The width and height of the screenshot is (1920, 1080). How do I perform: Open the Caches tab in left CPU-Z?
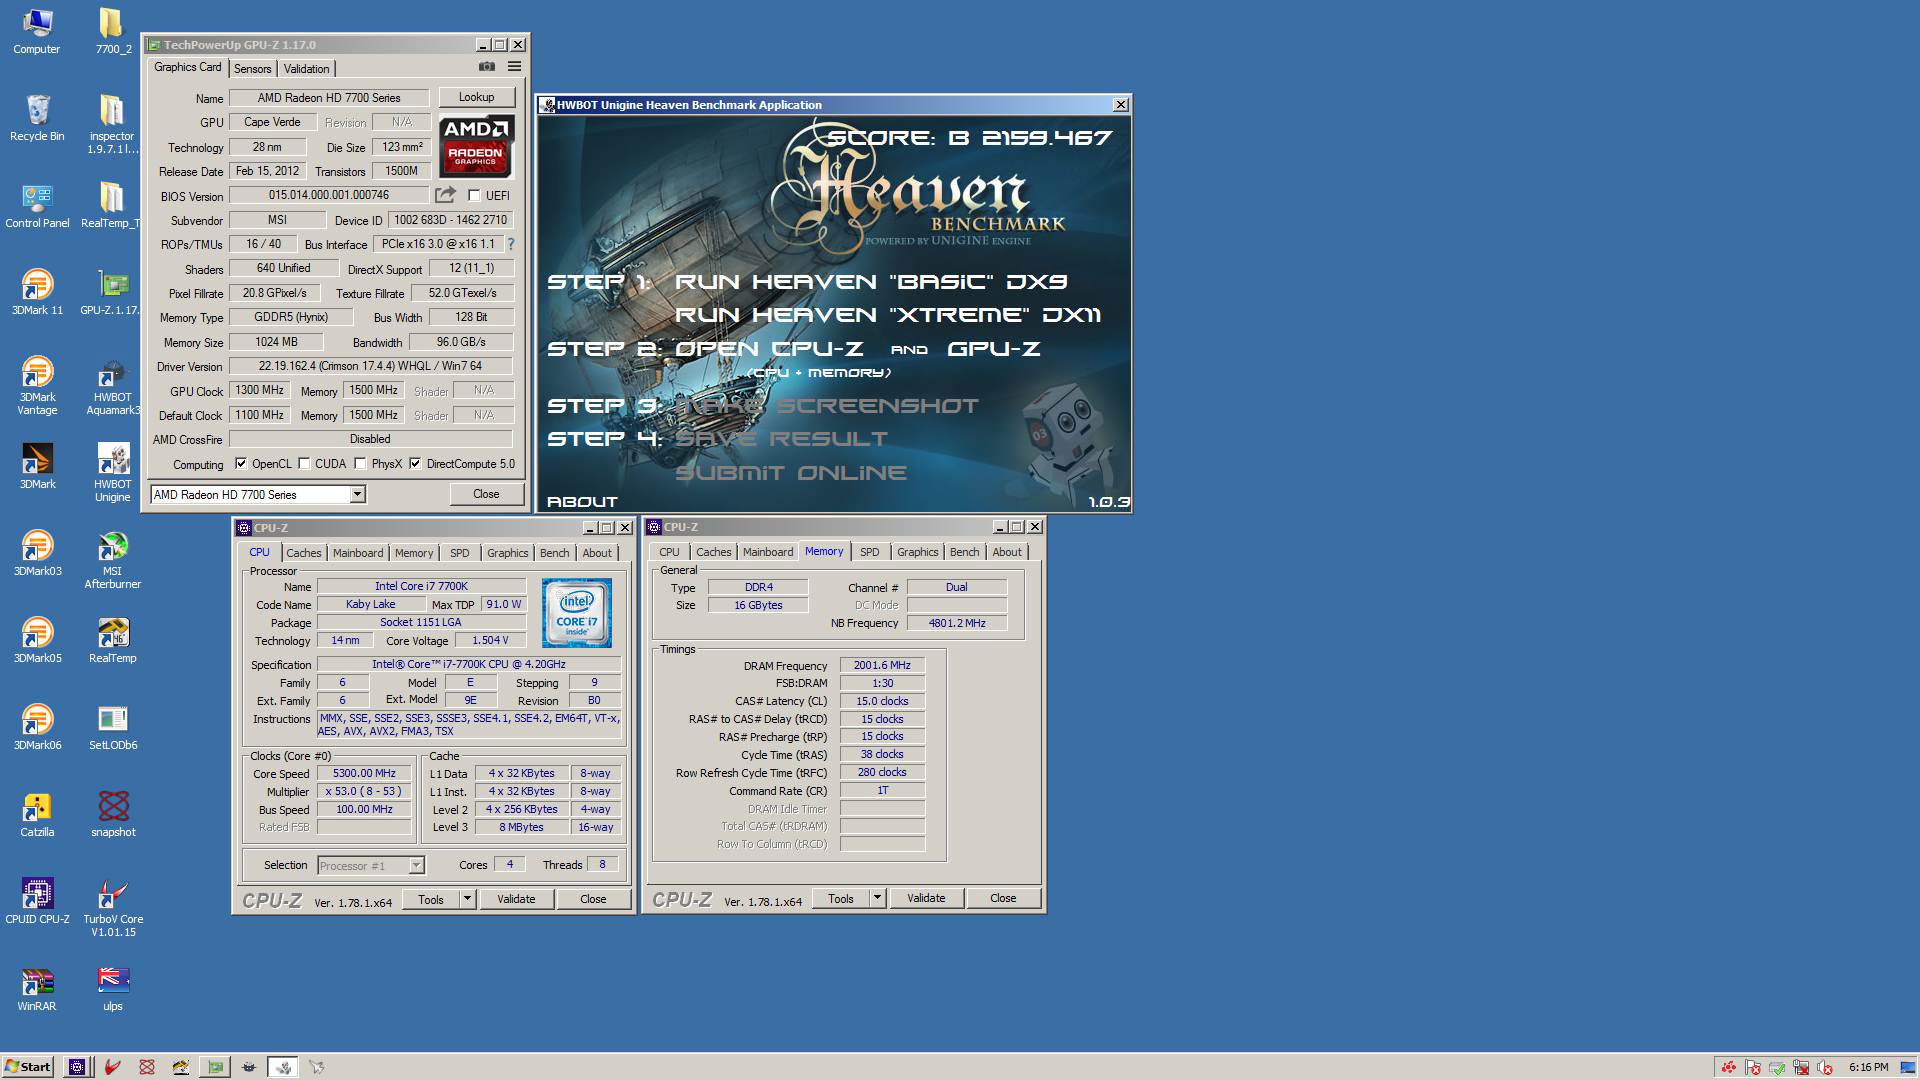(x=304, y=553)
